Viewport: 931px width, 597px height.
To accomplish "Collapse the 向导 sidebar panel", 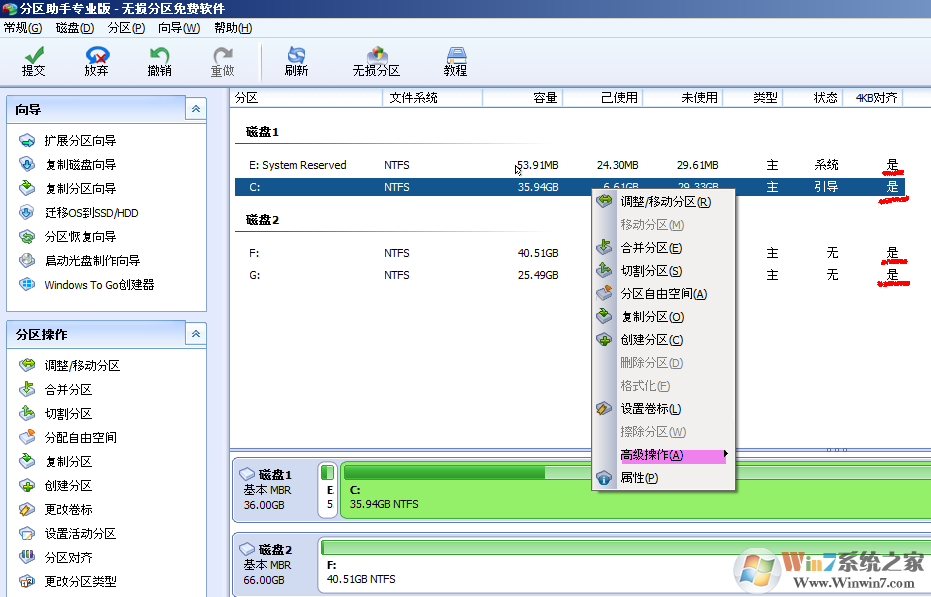I will [195, 109].
